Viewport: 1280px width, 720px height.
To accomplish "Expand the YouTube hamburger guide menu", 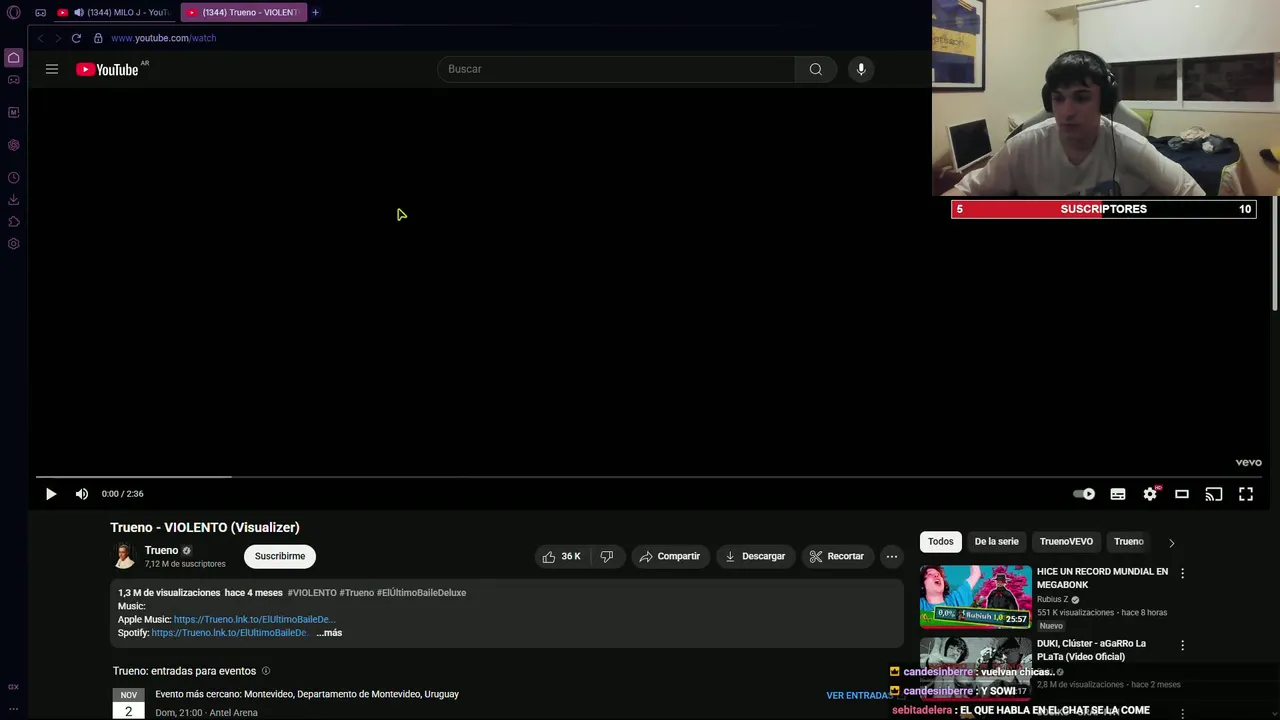I will [x=52, y=69].
